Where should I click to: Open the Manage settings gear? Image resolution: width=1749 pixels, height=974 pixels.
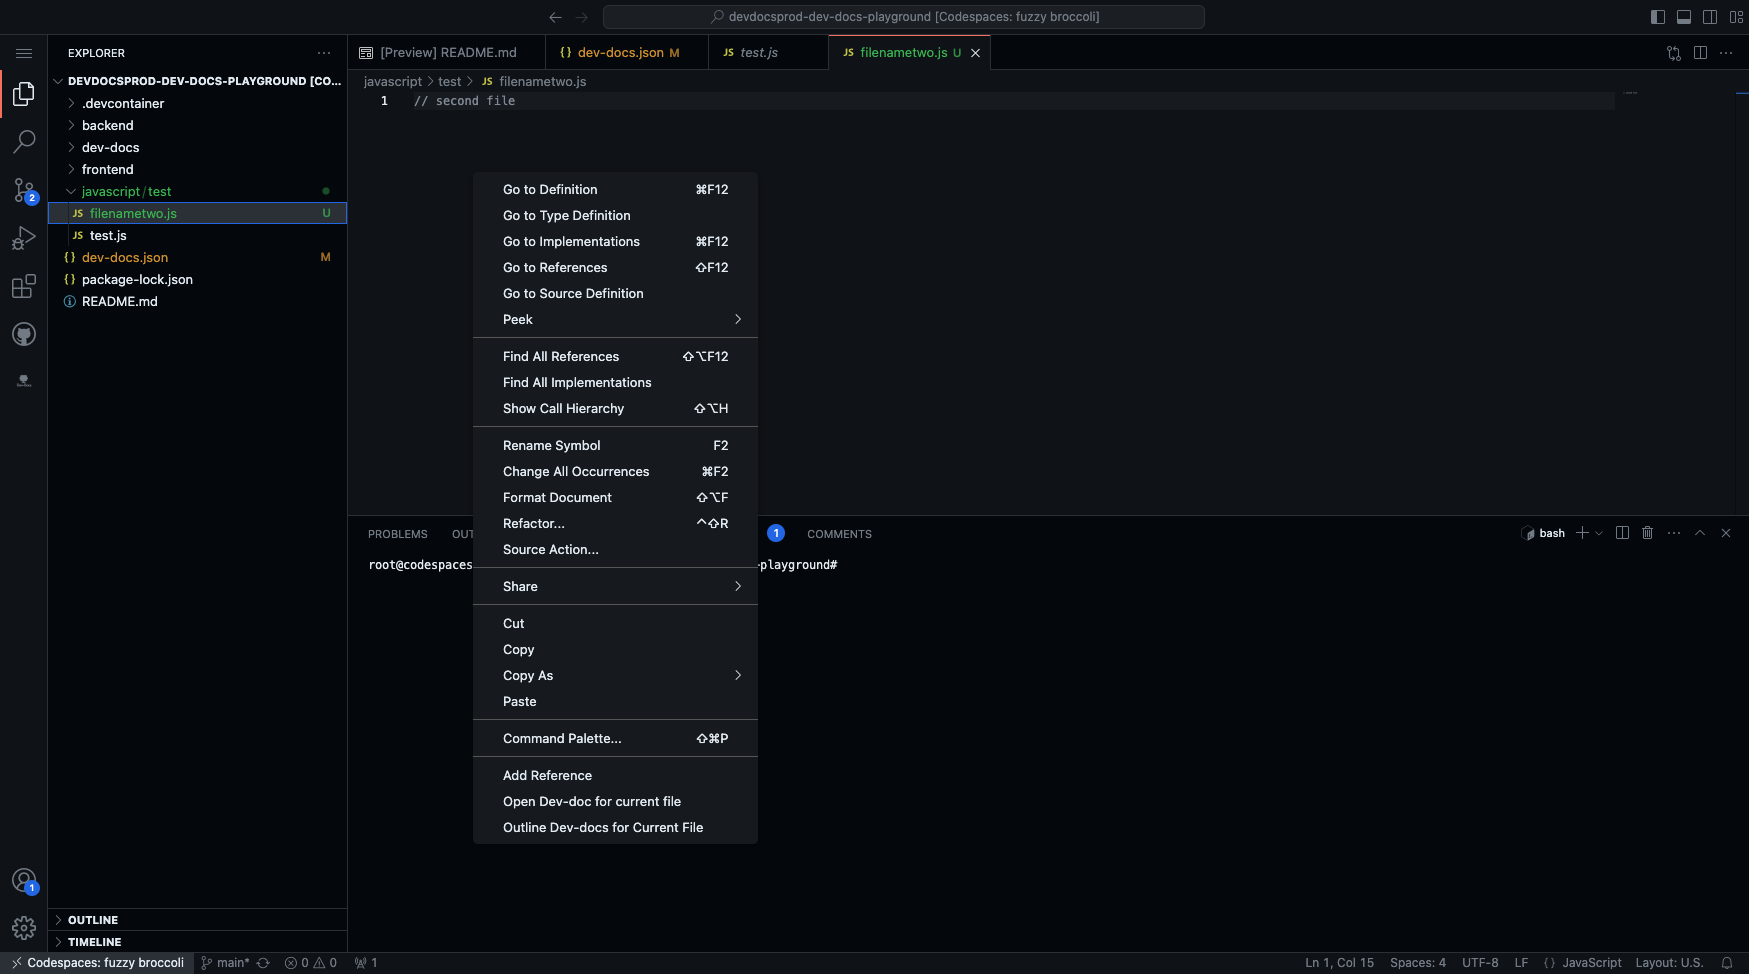pyautogui.click(x=24, y=928)
